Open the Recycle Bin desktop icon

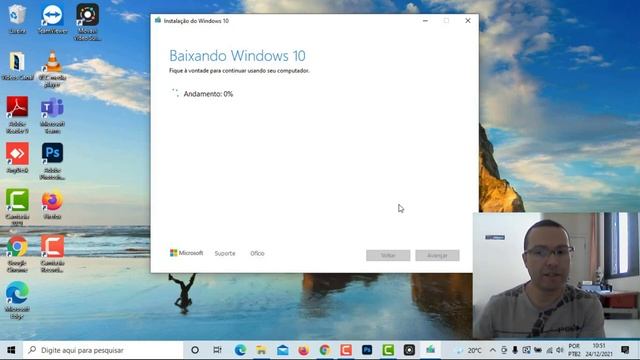[17, 19]
